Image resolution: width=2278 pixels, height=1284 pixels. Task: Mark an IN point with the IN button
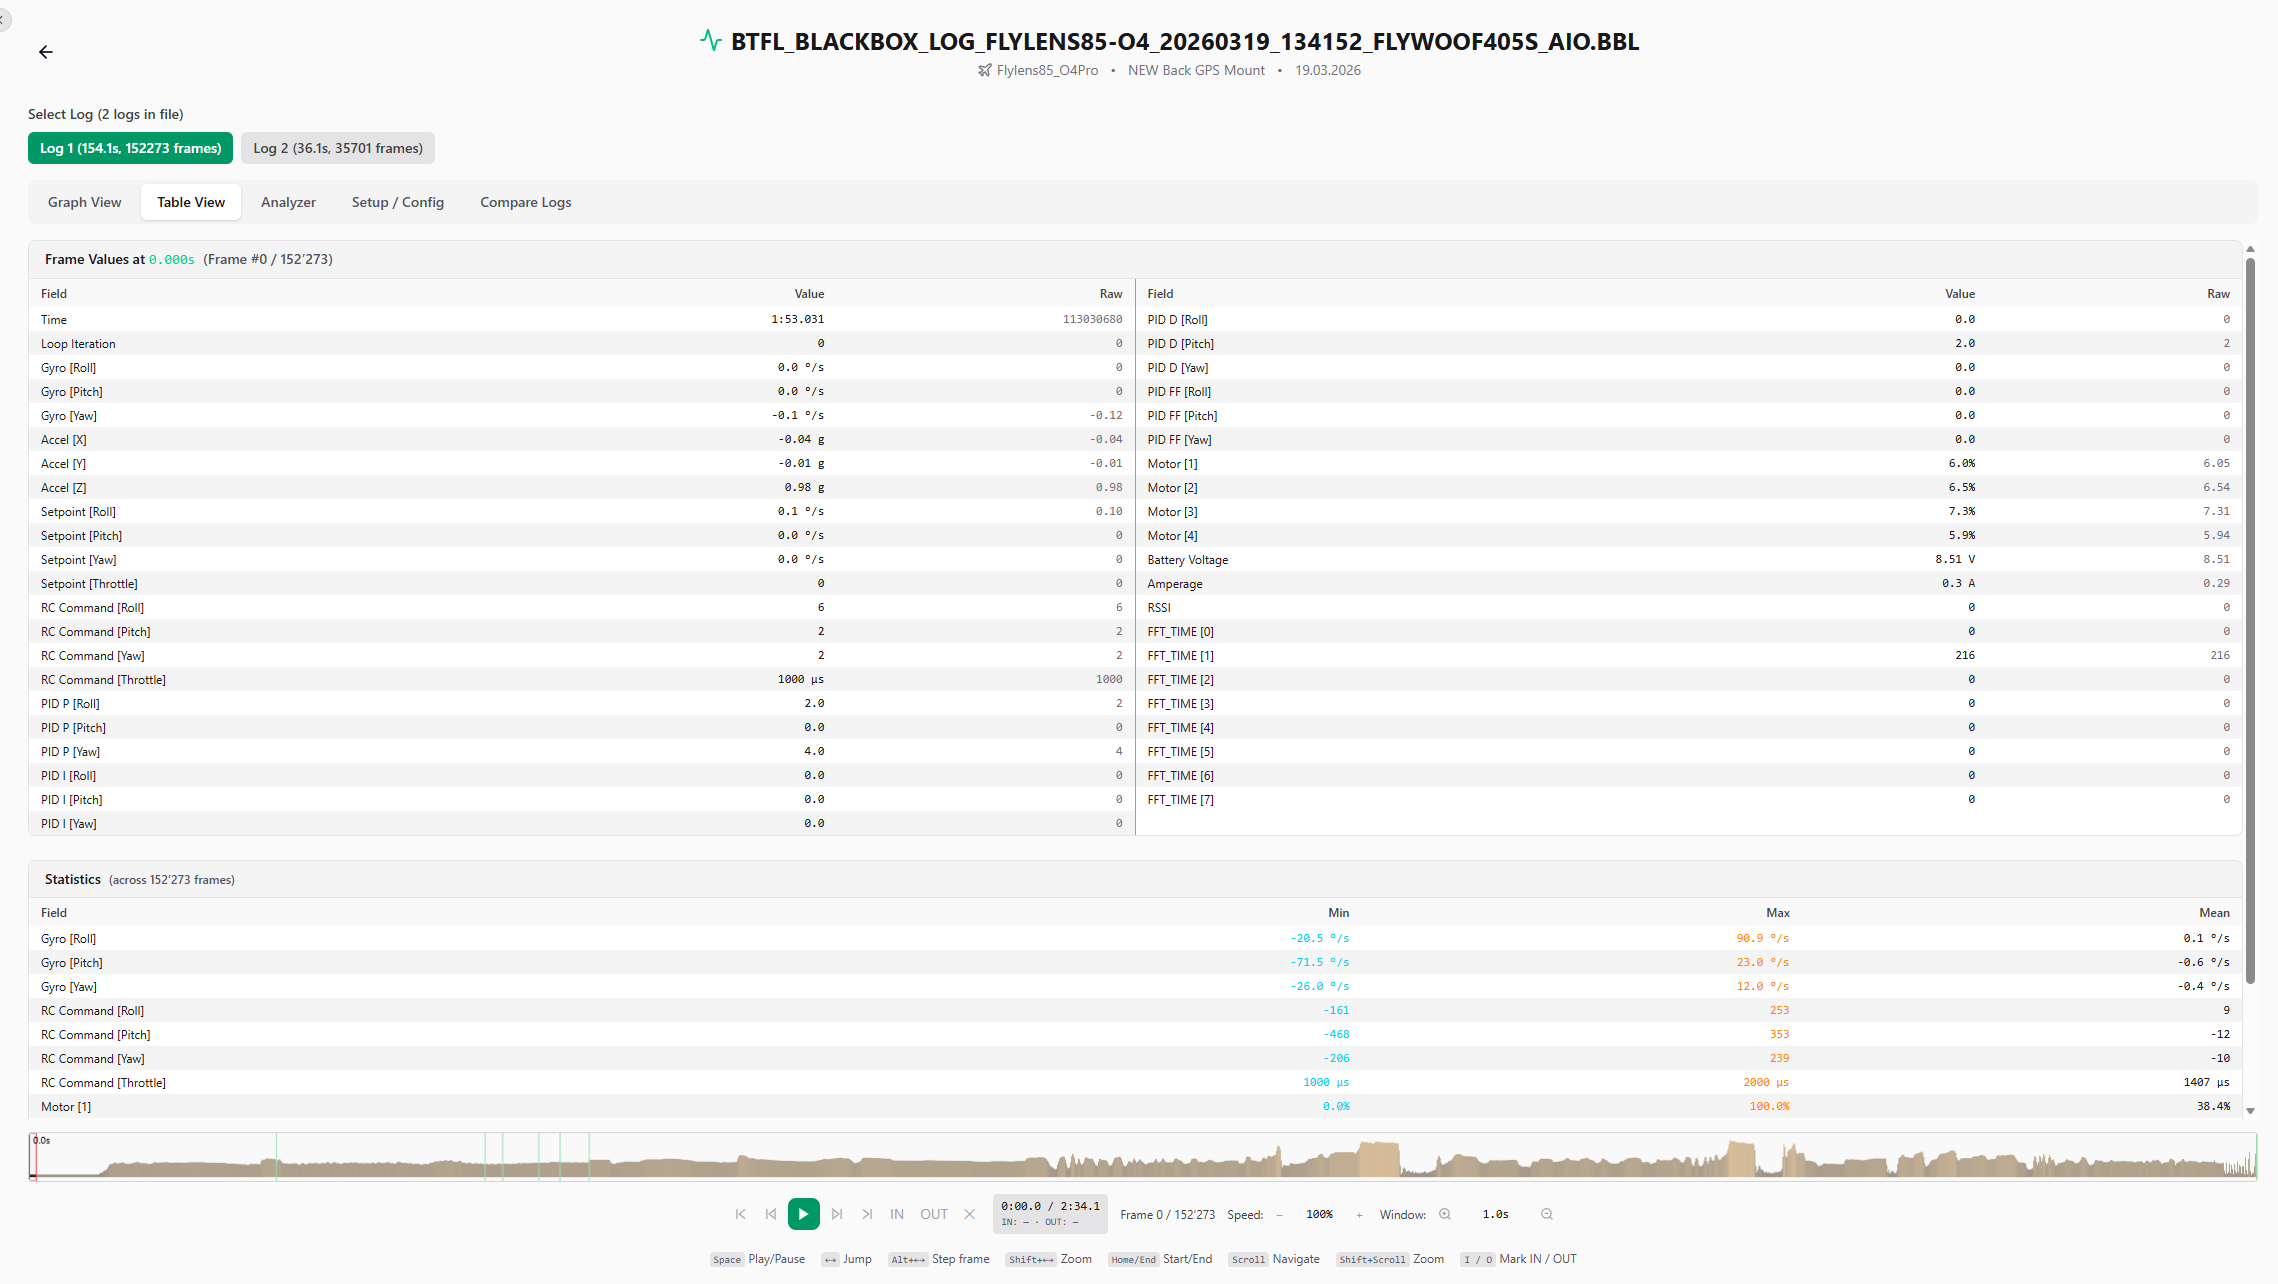tap(896, 1214)
